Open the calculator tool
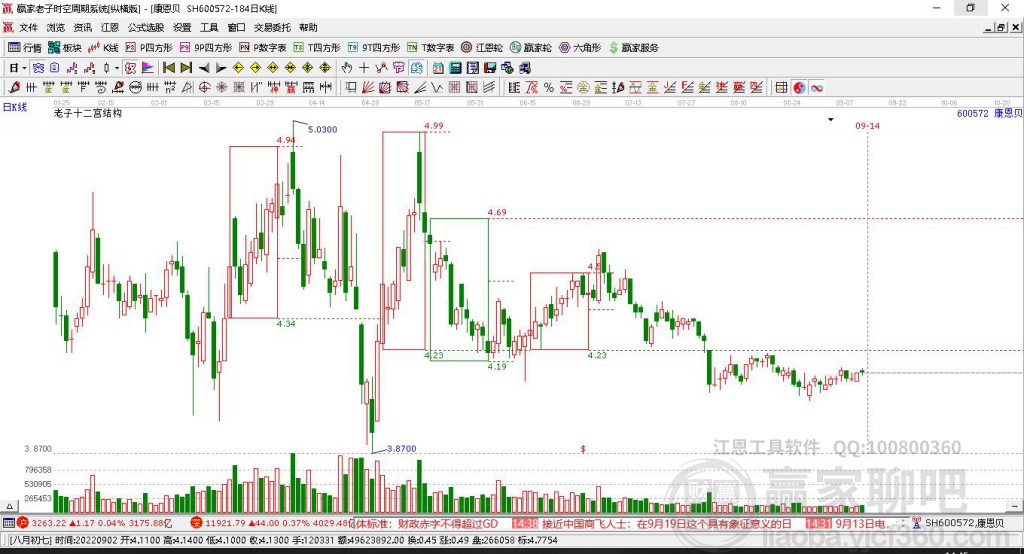 455,68
